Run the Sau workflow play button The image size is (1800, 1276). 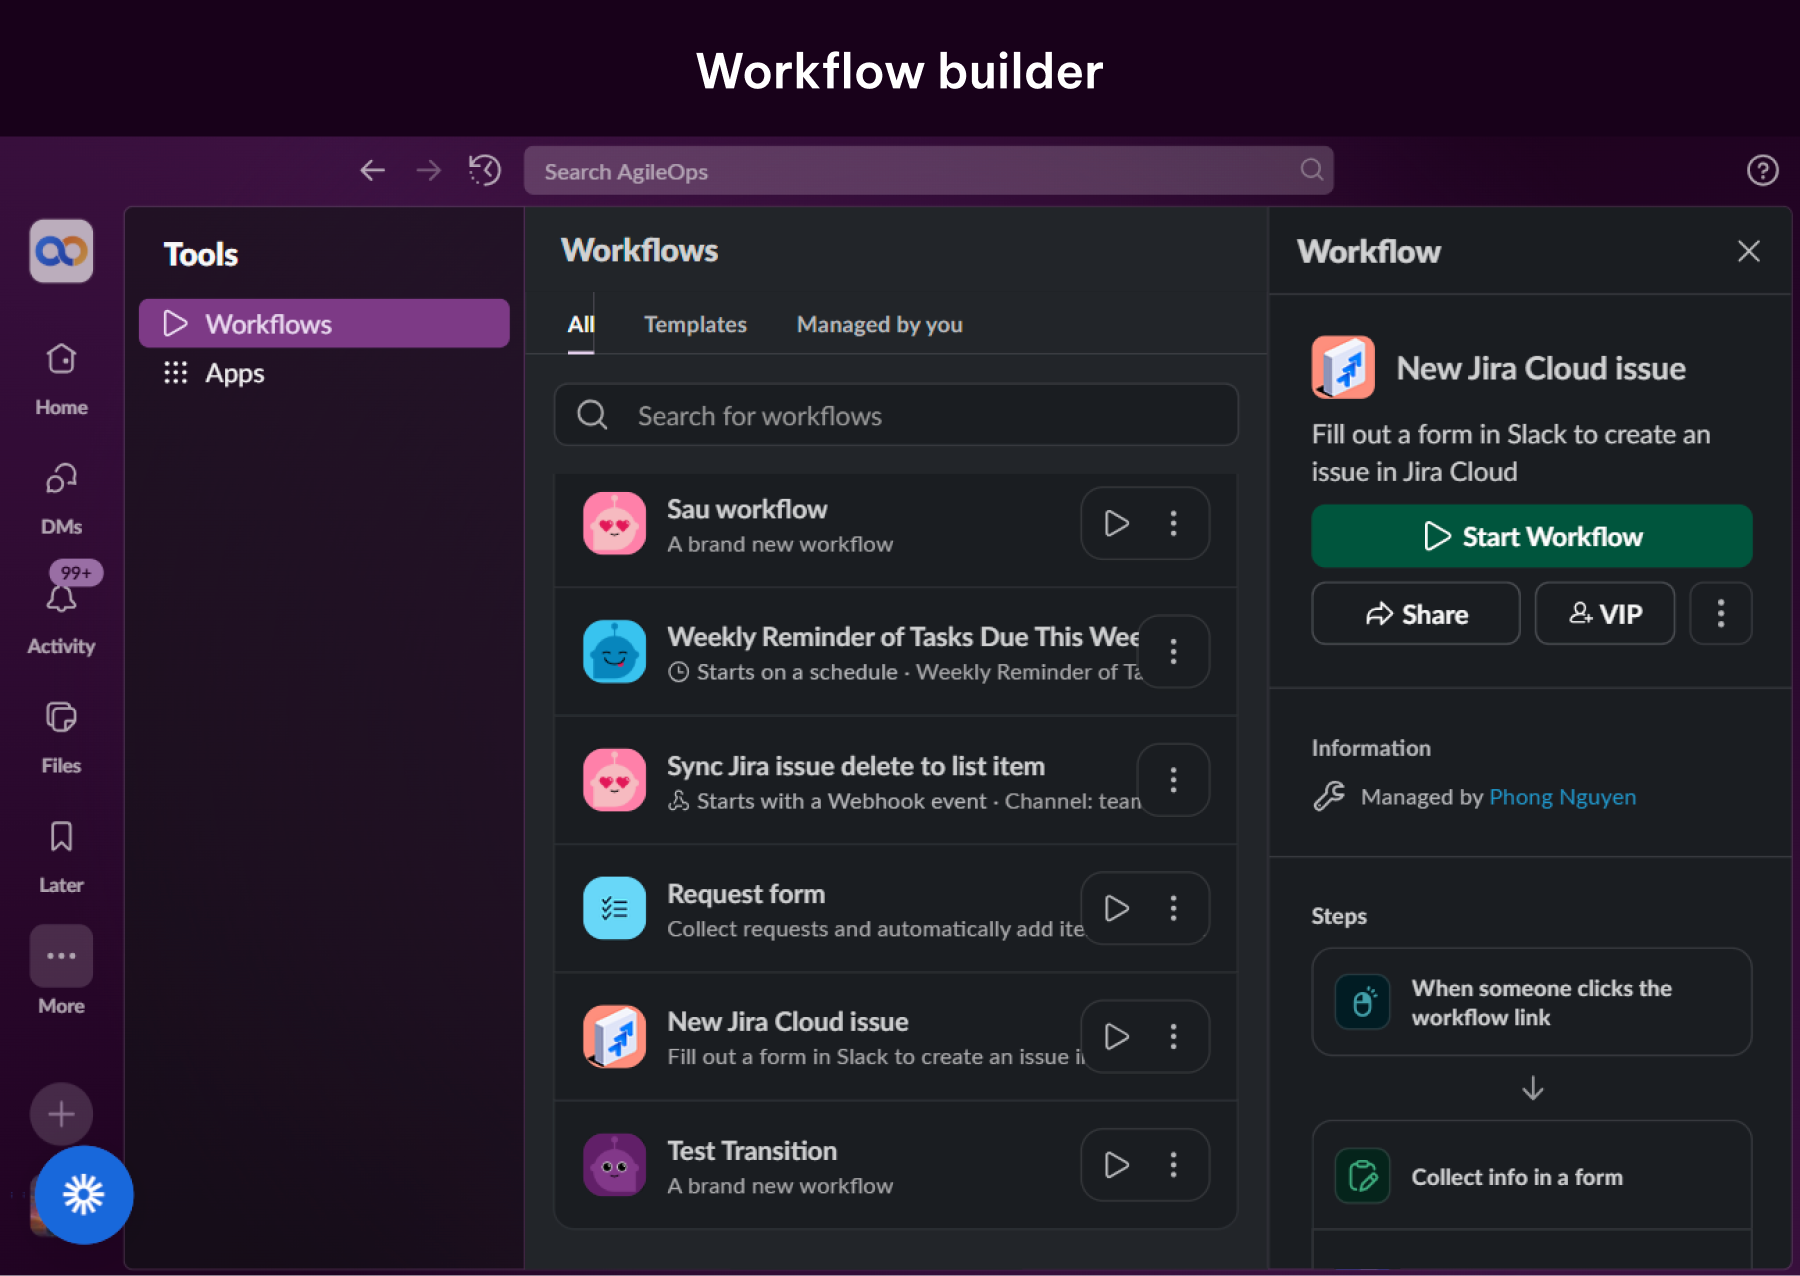pyautogui.click(x=1117, y=523)
